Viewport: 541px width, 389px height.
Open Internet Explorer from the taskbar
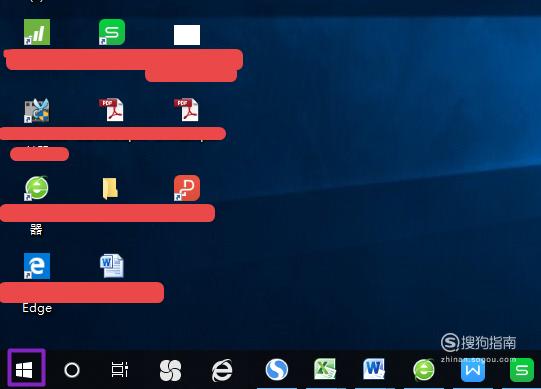pos(222,370)
